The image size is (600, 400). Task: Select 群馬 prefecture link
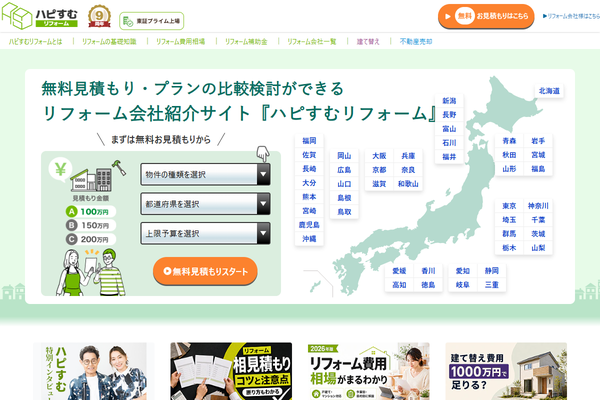[509, 234]
